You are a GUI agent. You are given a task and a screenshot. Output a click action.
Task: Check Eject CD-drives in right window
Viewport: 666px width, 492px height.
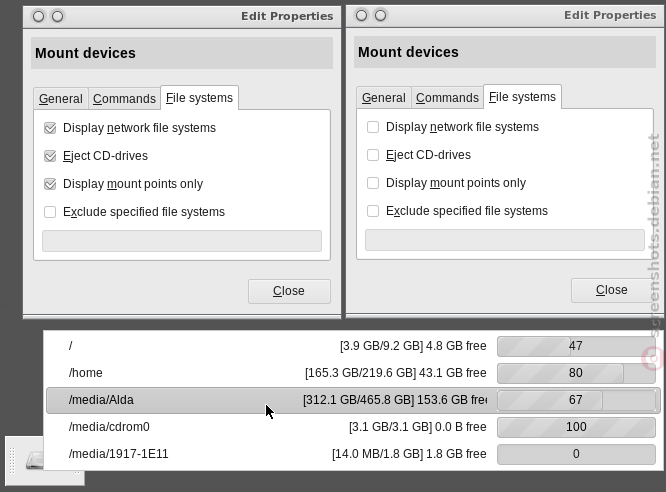pyautogui.click(x=373, y=155)
